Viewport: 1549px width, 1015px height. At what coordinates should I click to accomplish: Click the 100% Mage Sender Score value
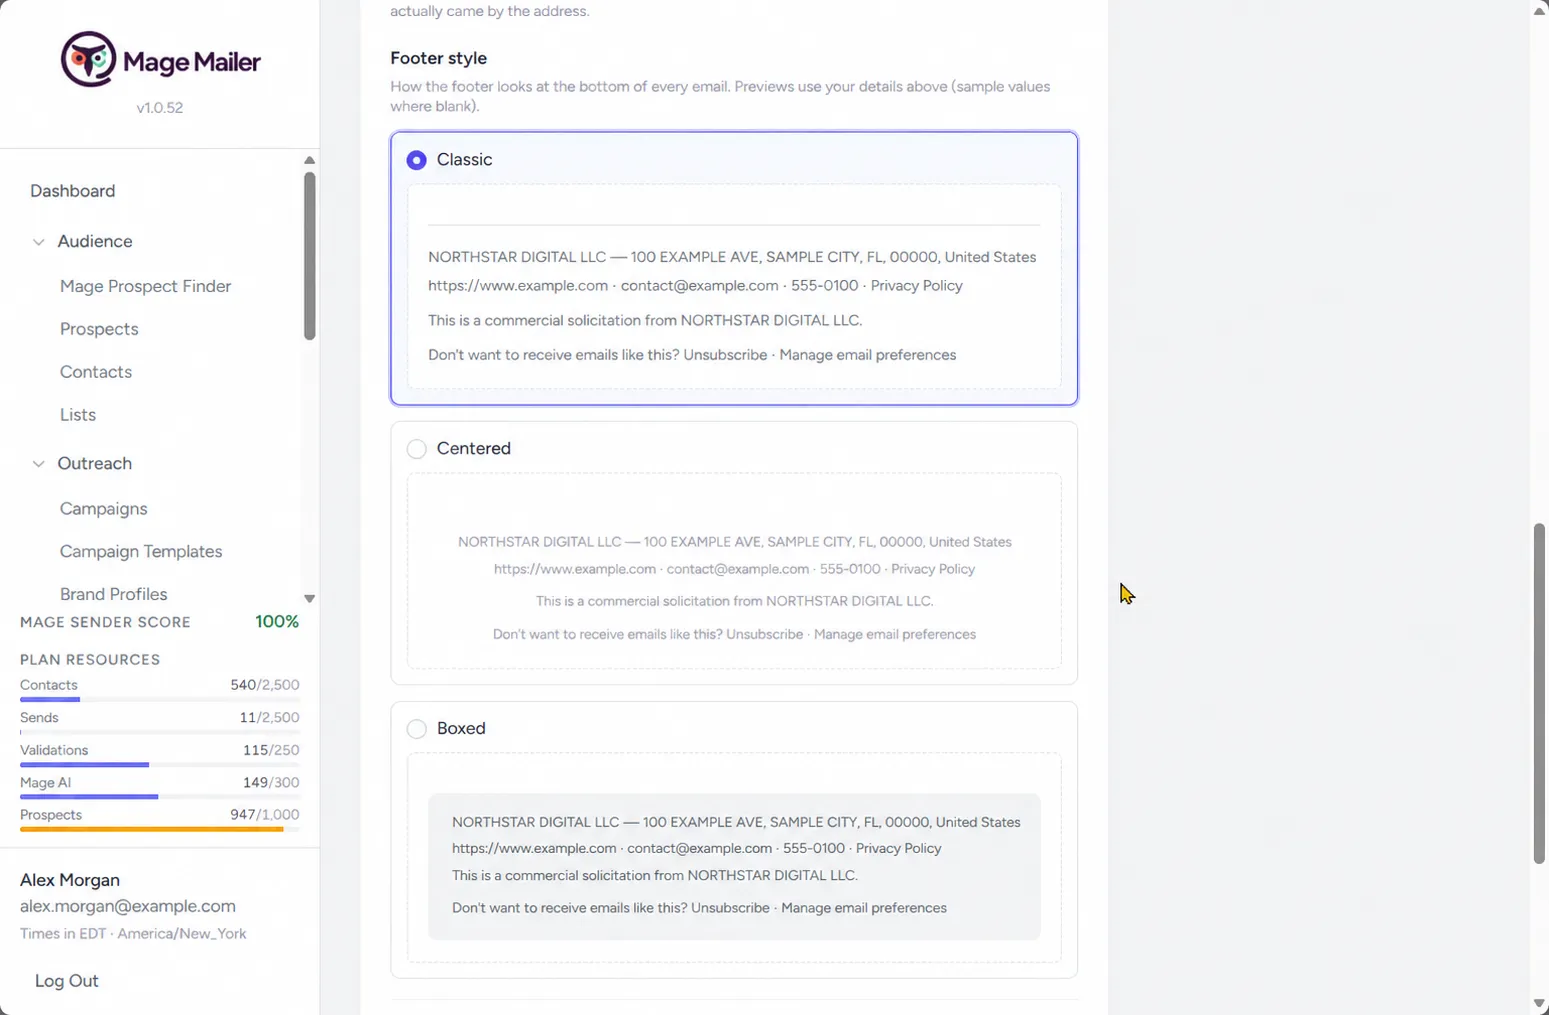click(277, 622)
